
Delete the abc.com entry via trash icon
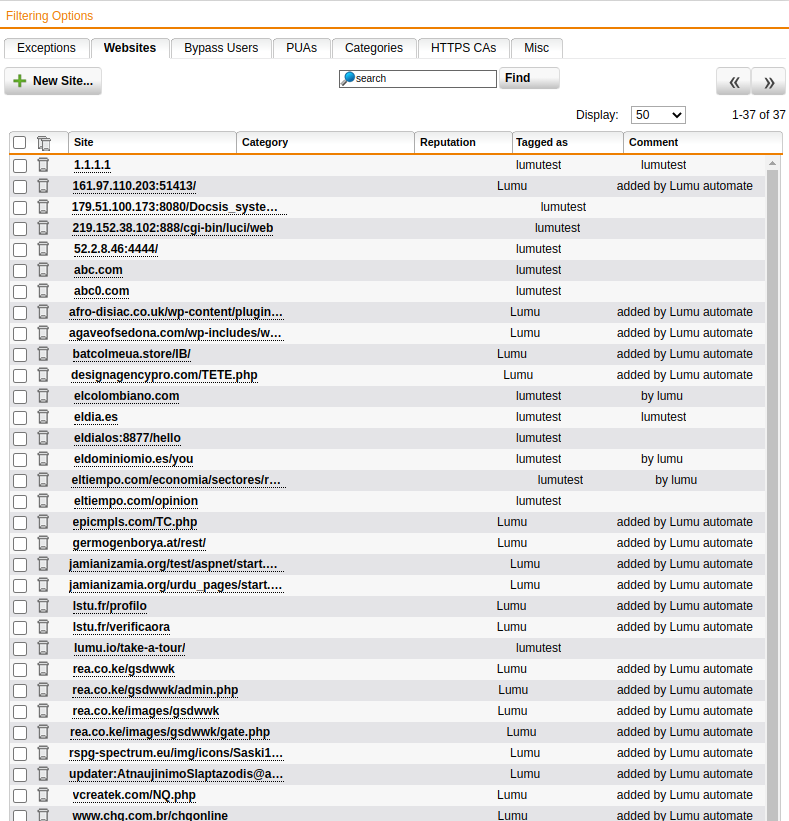pyautogui.click(x=43, y=270)
